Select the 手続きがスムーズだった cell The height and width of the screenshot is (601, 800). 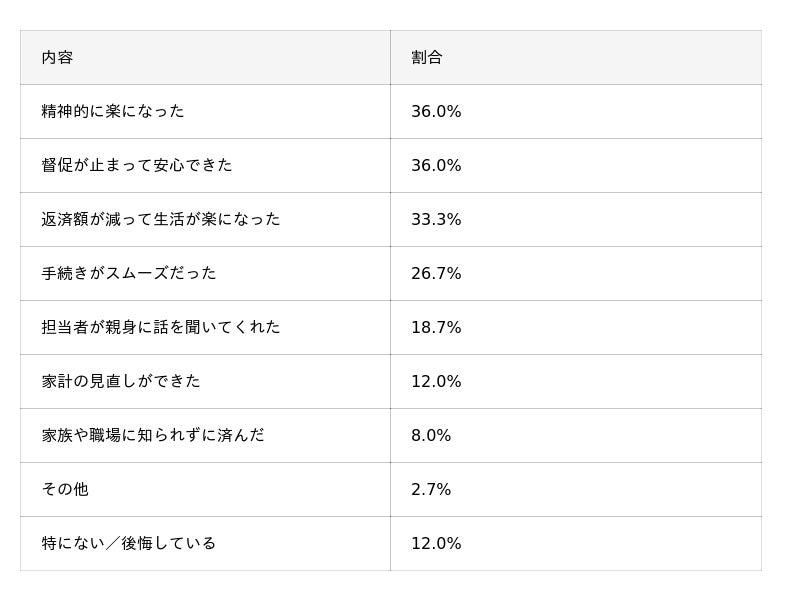pyautogui.click(x=129, y=274)
